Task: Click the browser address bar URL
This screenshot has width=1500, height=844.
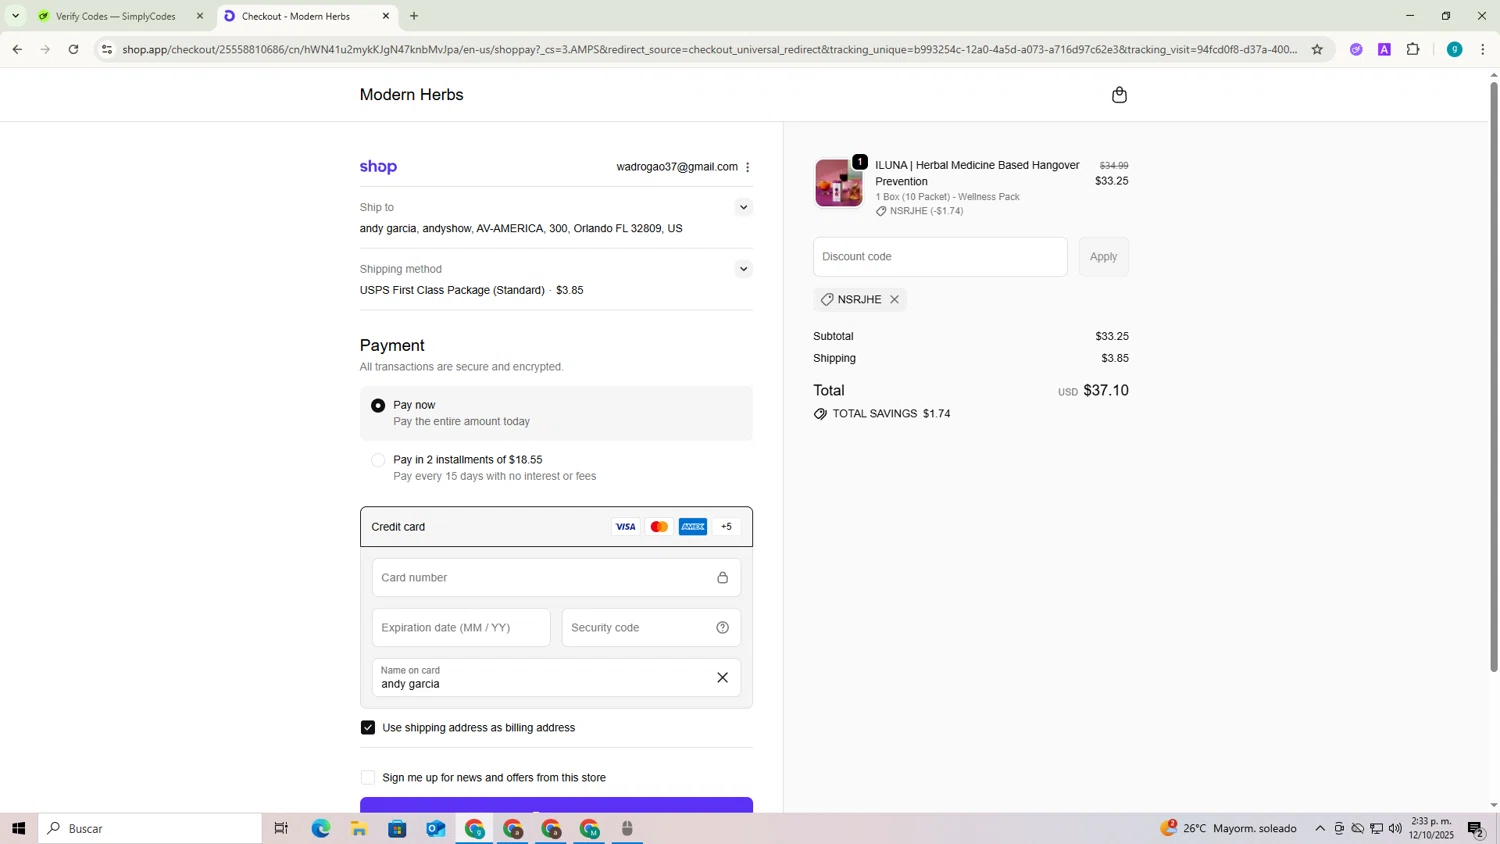Action: click(x=710, y=49)
